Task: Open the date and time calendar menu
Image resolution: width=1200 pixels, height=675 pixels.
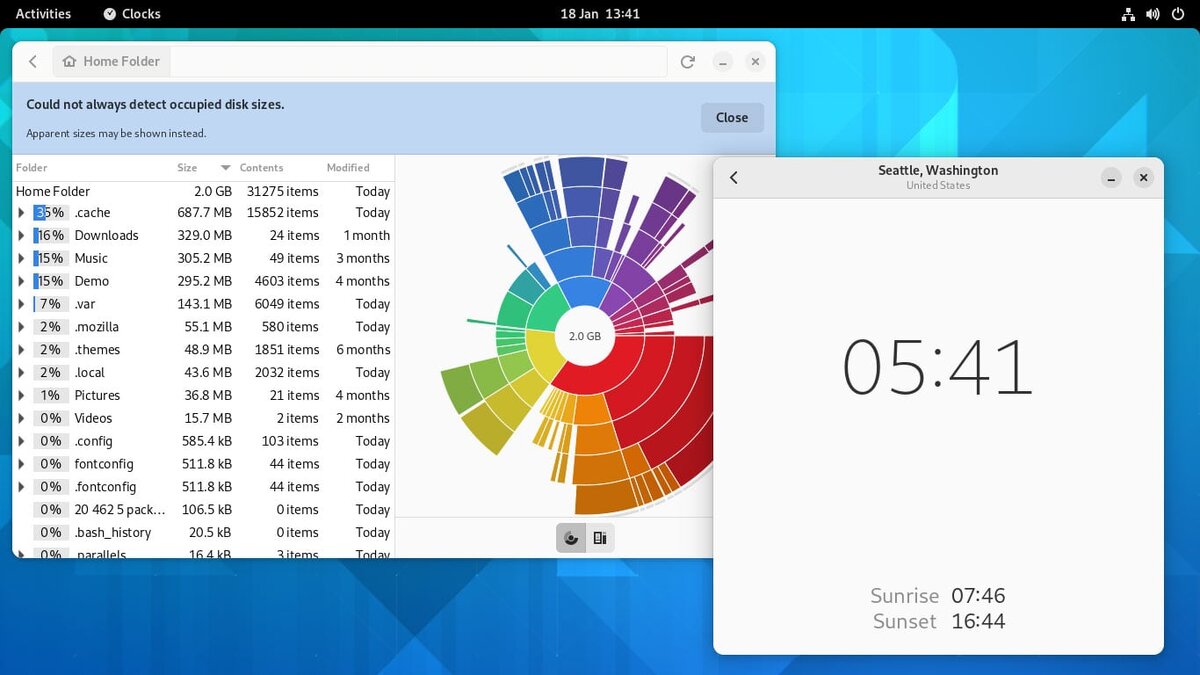Action: pyautogui.click(x=600, y=14)
